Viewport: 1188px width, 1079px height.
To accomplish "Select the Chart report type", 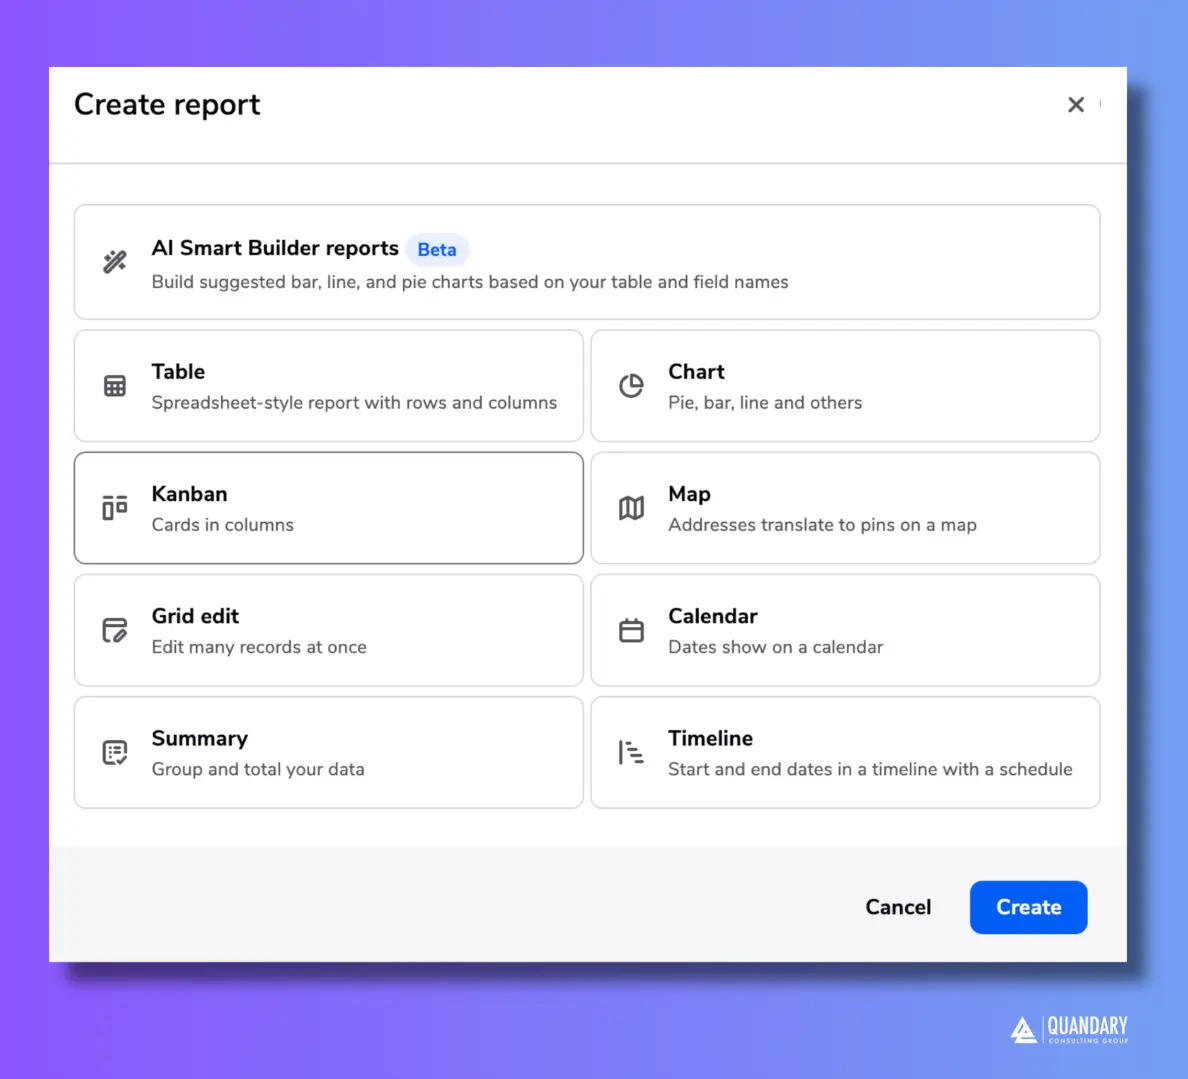I will click(845, 385).
